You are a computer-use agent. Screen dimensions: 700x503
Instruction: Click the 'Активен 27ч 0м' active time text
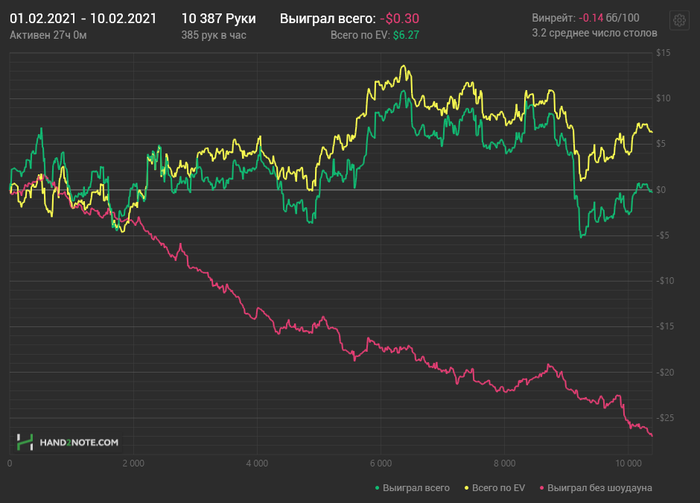point(48,35)
